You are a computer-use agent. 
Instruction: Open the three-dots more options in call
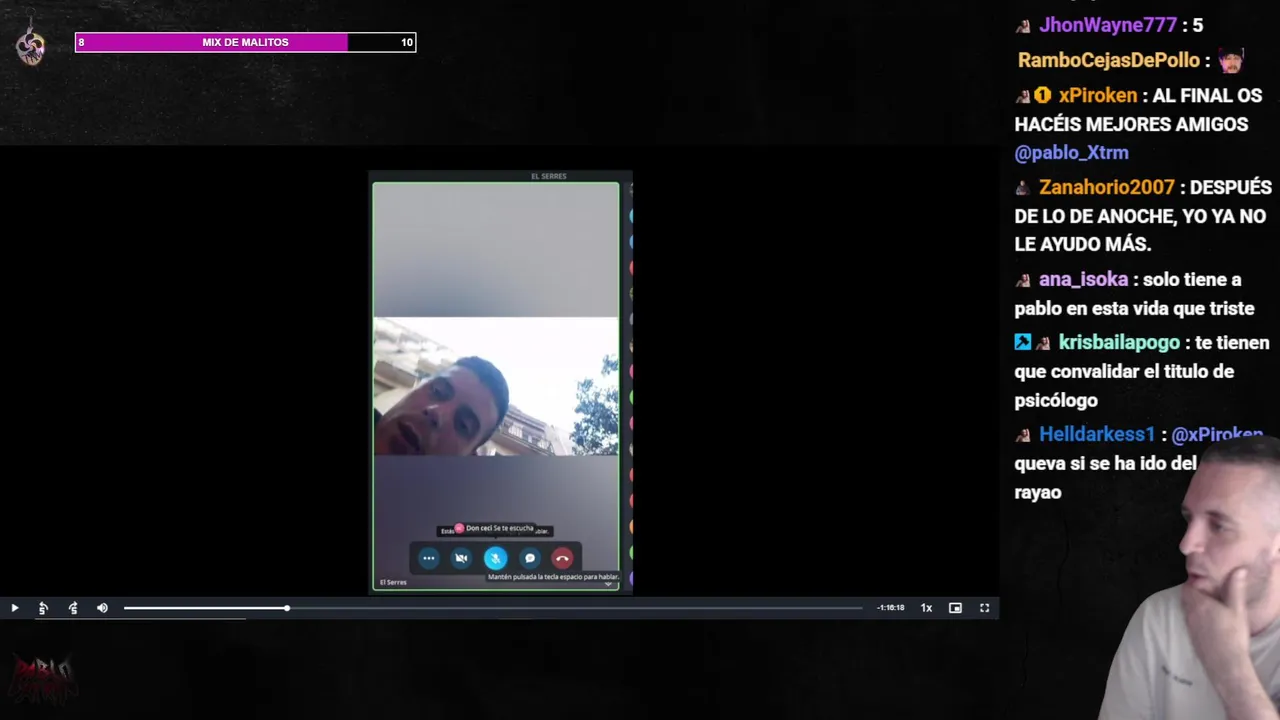[428, 558]
